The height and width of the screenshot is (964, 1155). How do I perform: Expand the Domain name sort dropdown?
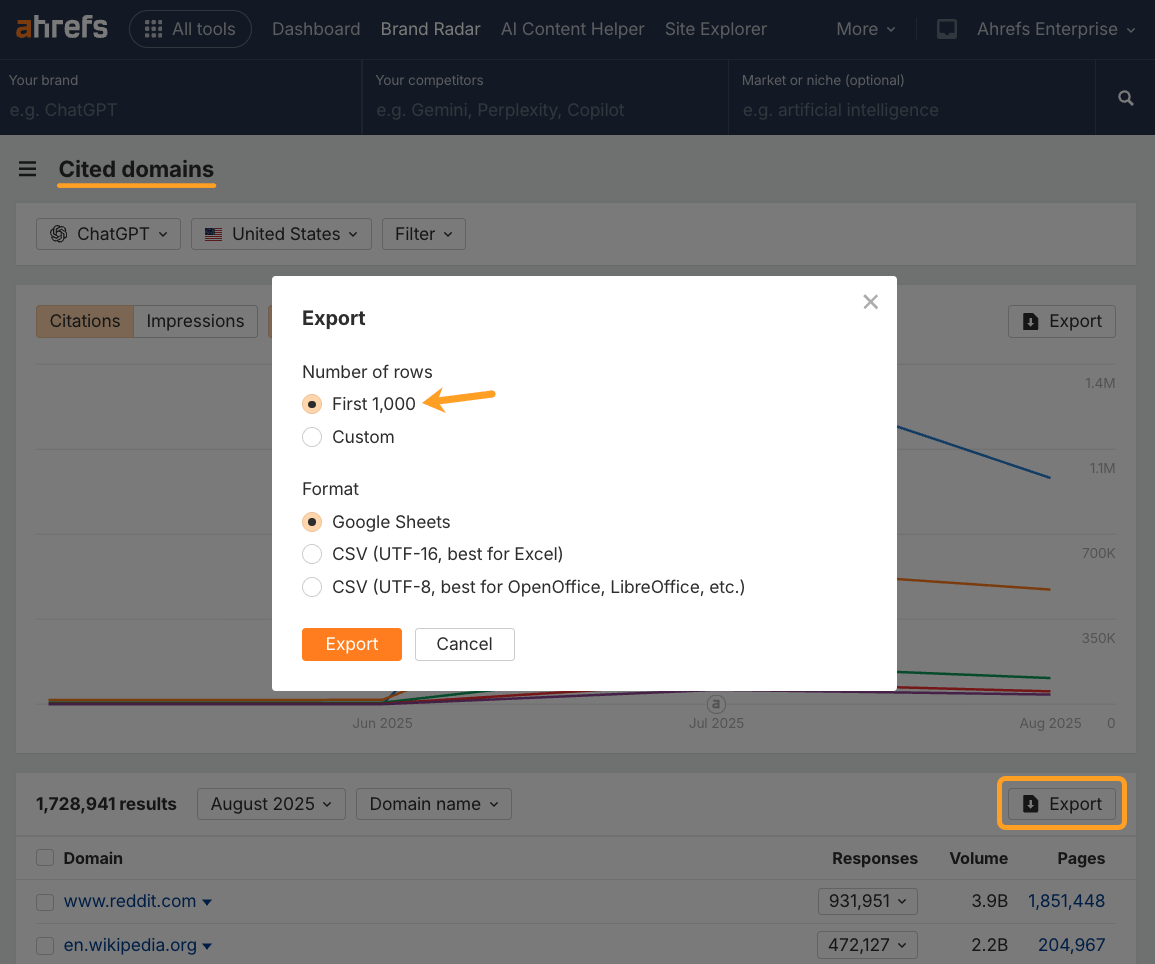pos(433,803)
